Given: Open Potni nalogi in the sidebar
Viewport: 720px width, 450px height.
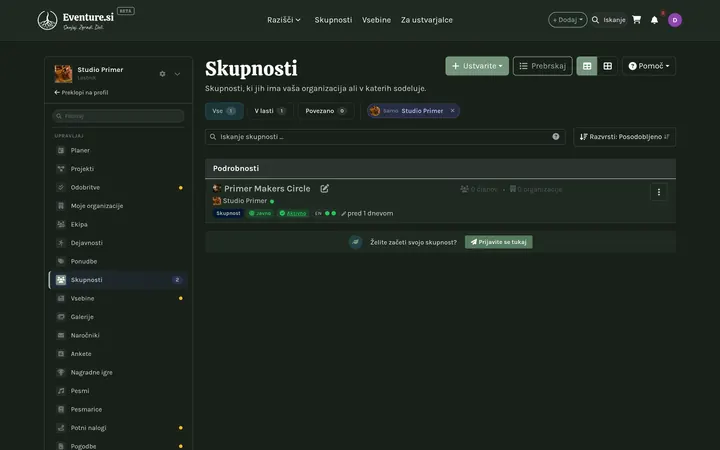Looking at the screenshot, I should coord(118,428).
